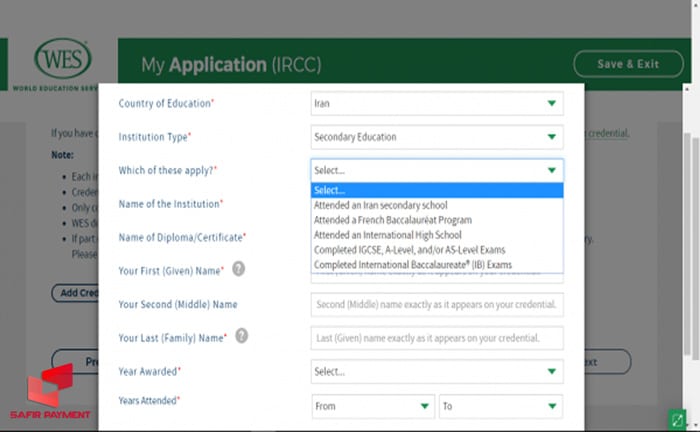Viewport: 700px width, 432px height.
Task: Click the Last (Family) Name input field
Action: [x=436, y=338]
